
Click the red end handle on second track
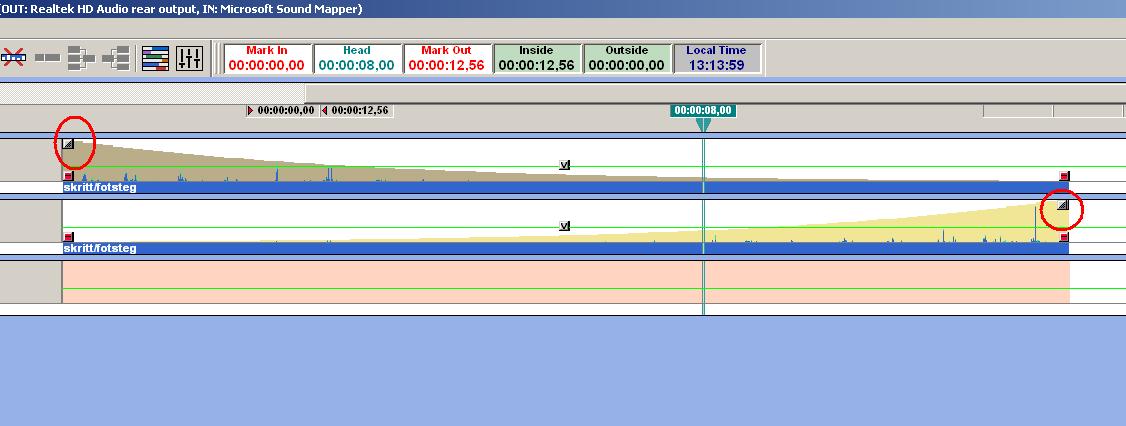click(x=1064, y=237)
